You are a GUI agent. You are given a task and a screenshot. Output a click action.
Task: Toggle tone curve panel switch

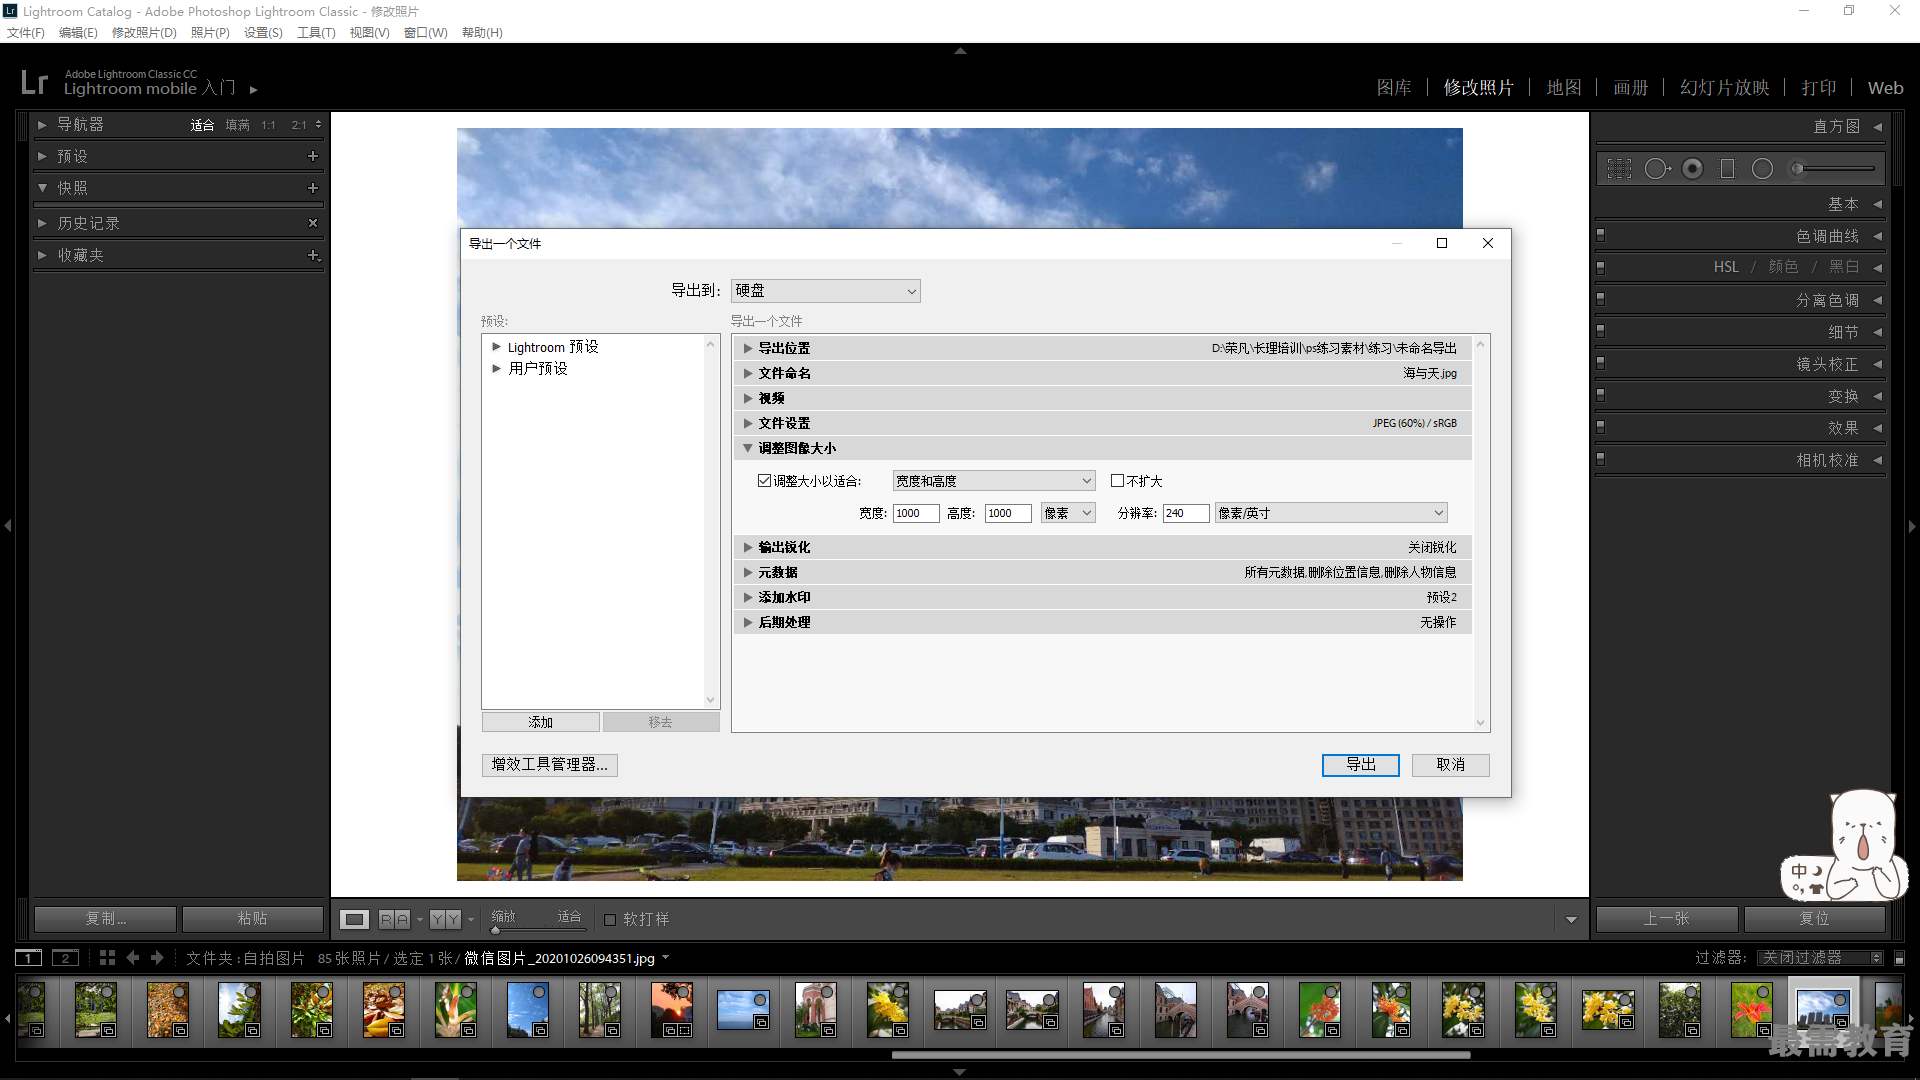point(1601,235)
